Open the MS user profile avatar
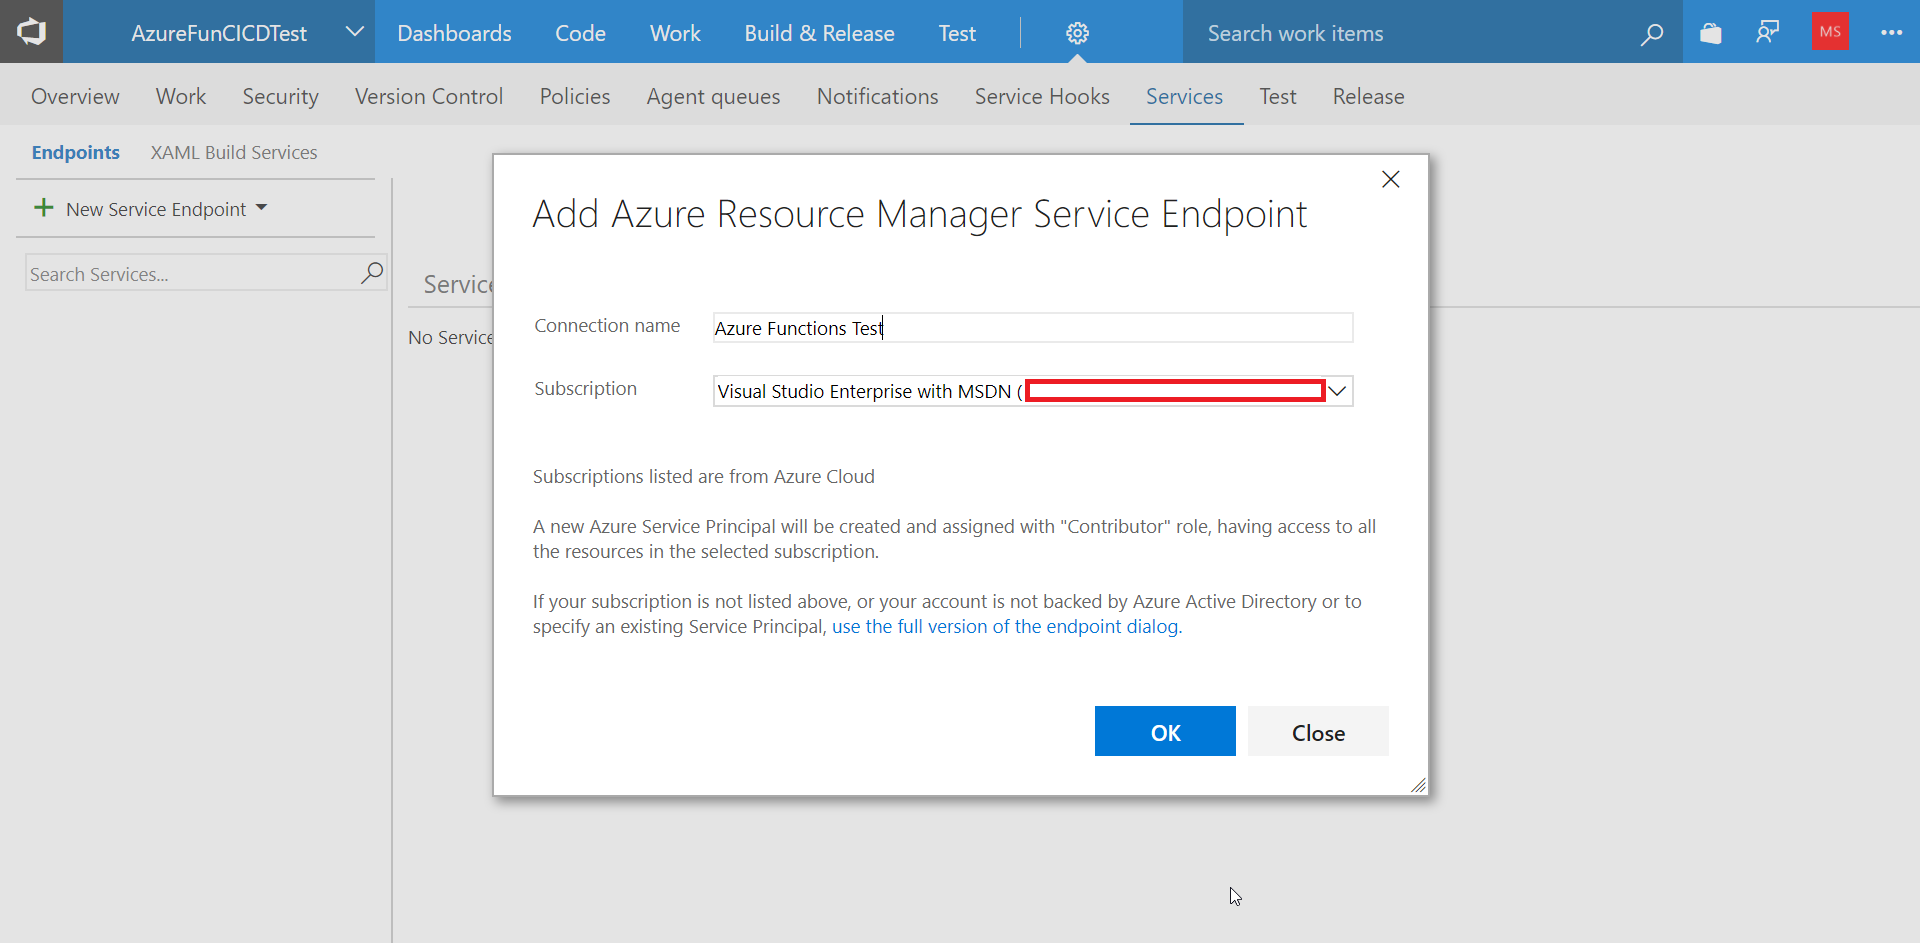Image resolution: width=1920 pixels, height=943 pixels. click(1830, 32)
